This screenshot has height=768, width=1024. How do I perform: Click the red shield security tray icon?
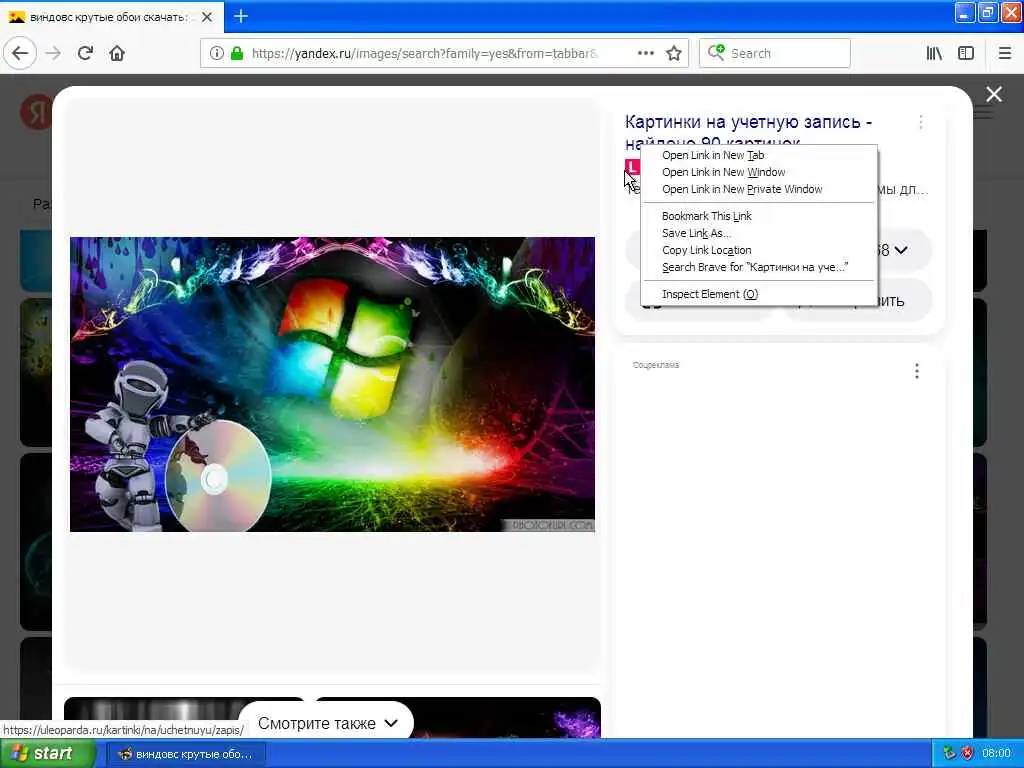[968, 754]
